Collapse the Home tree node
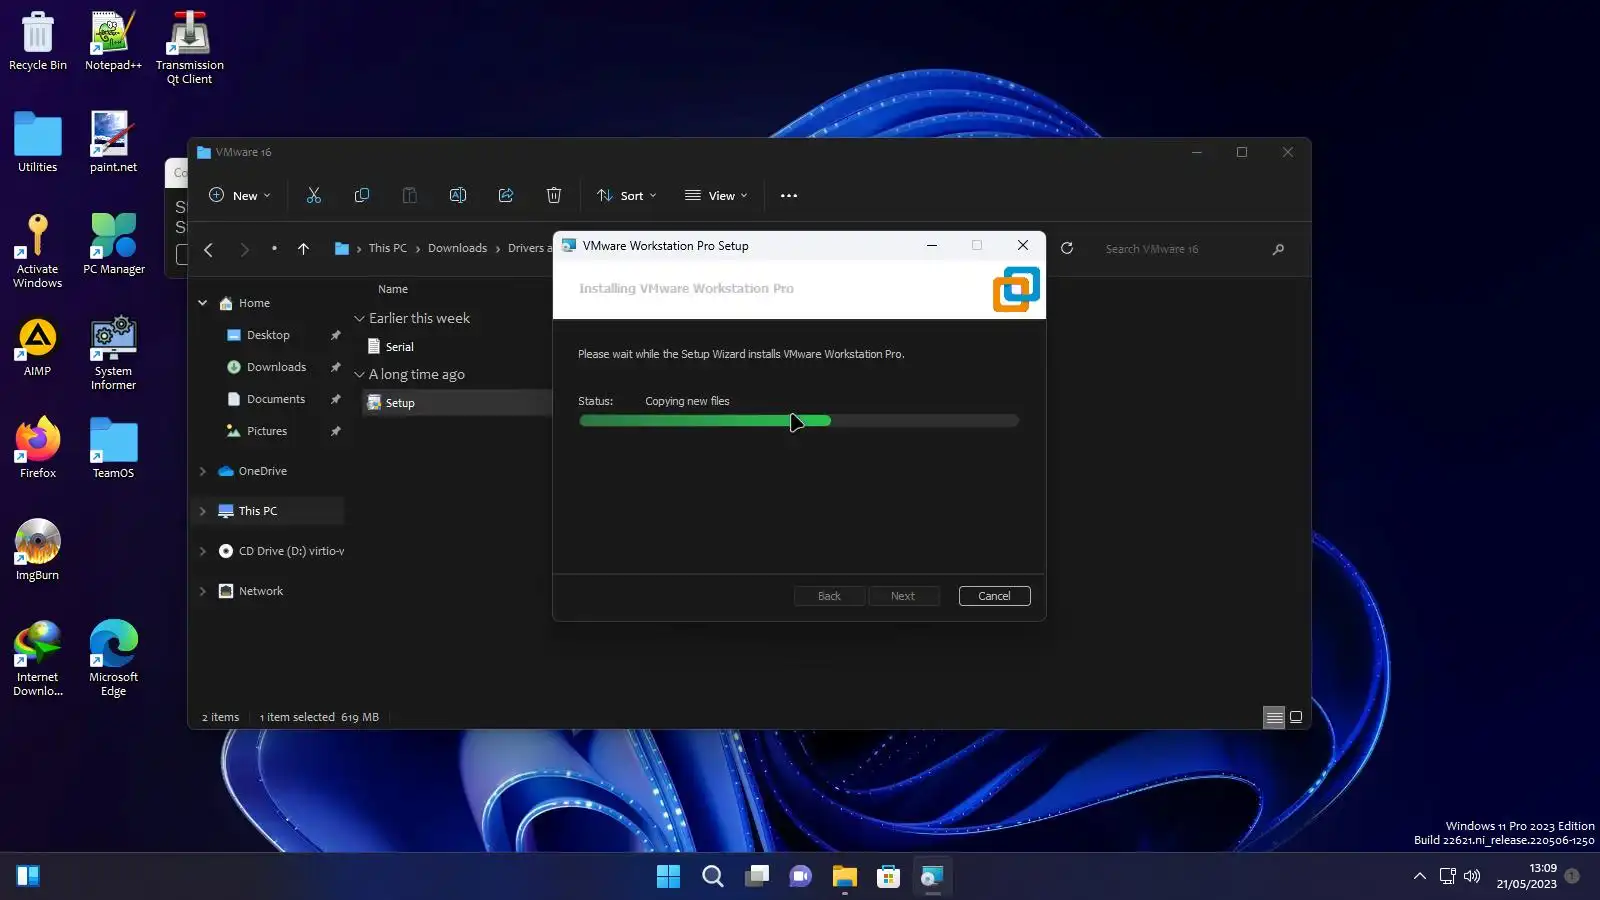Screen dimensions: 1600x900 click(x=203, y=303)
